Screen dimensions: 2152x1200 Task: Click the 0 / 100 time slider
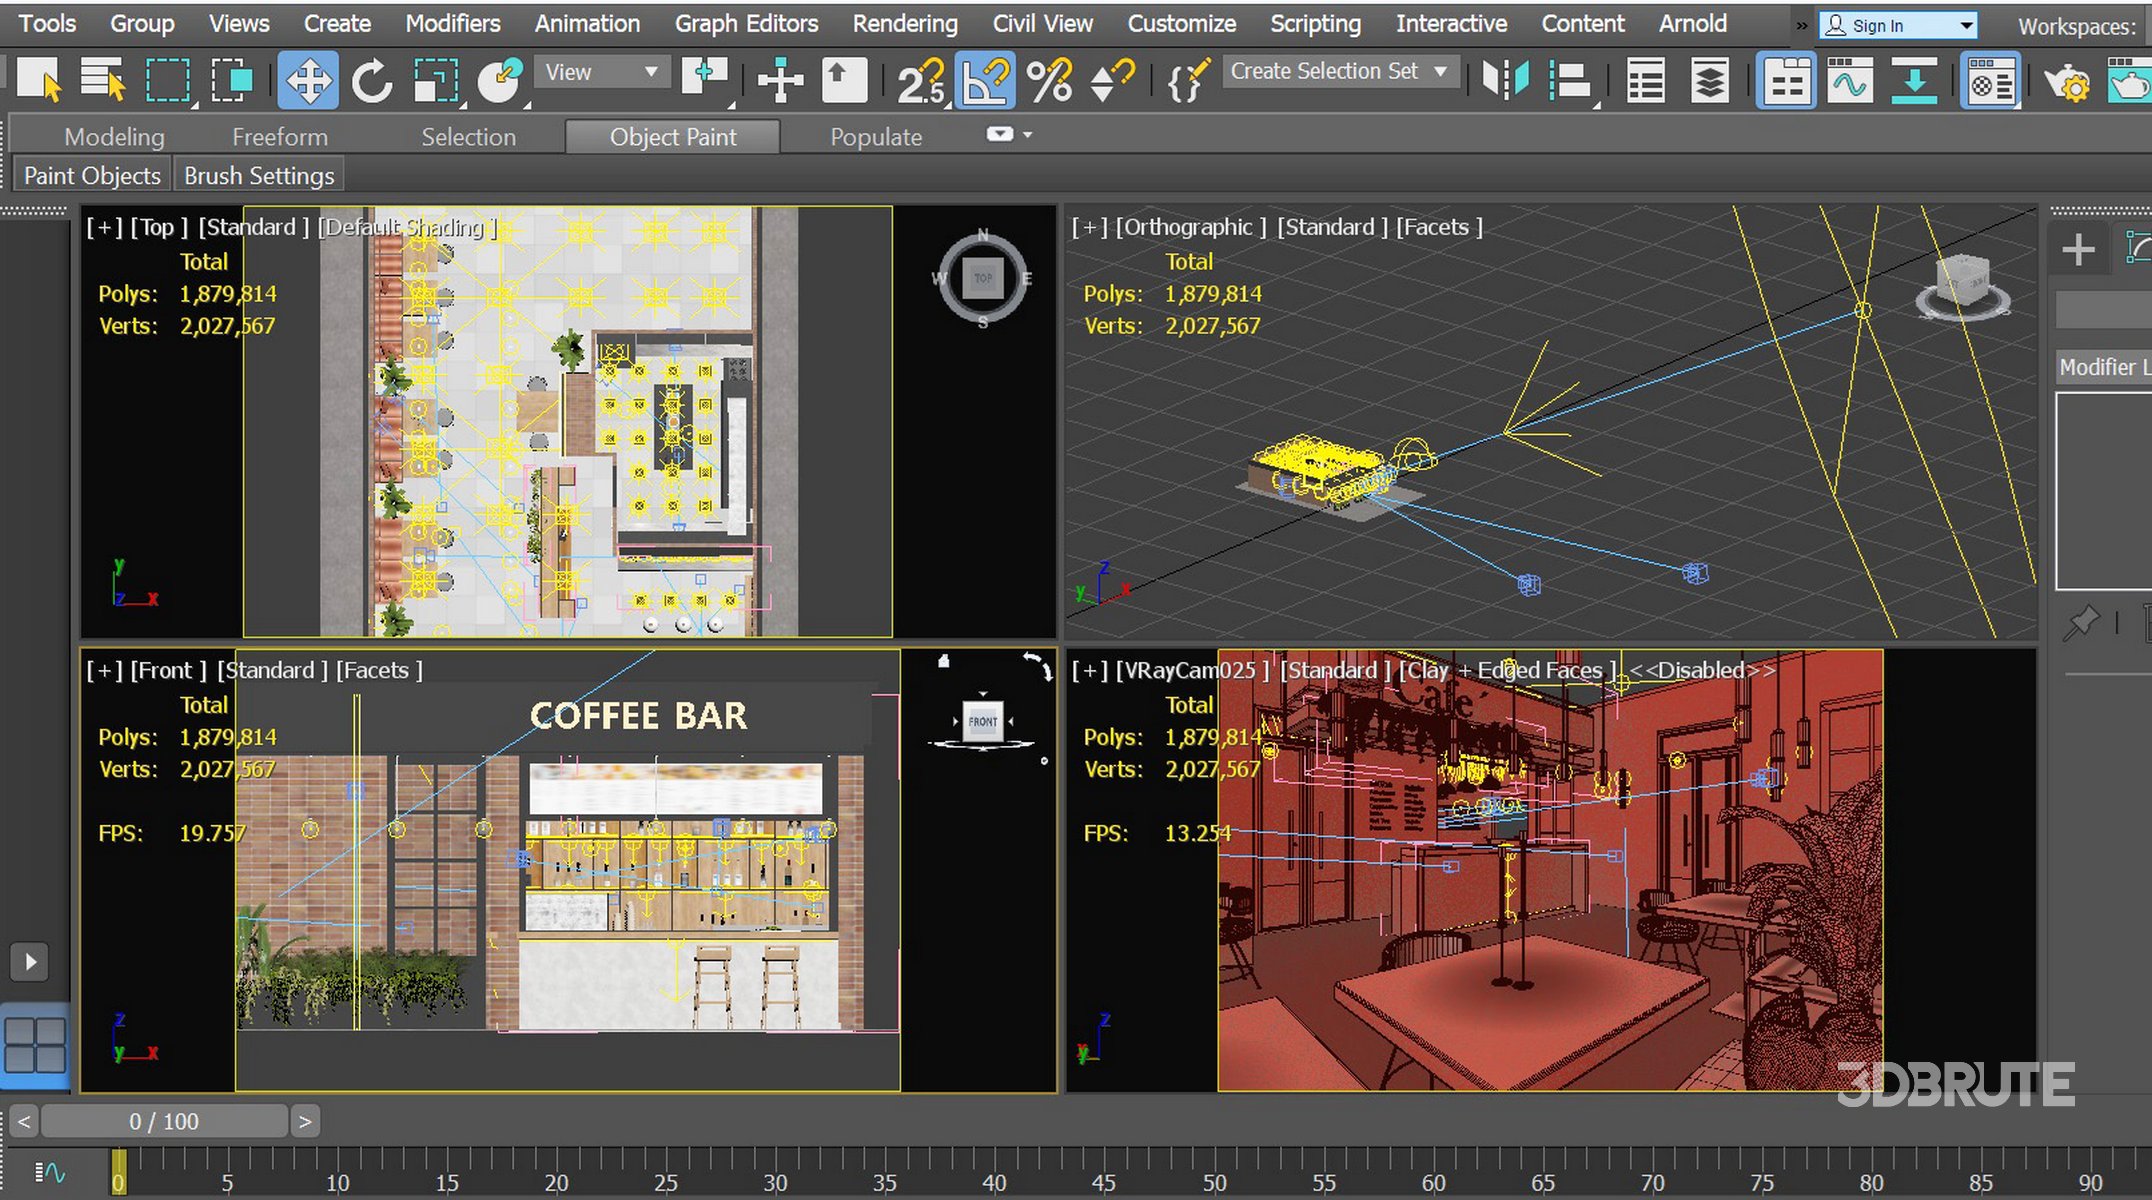click(164, 1121)
